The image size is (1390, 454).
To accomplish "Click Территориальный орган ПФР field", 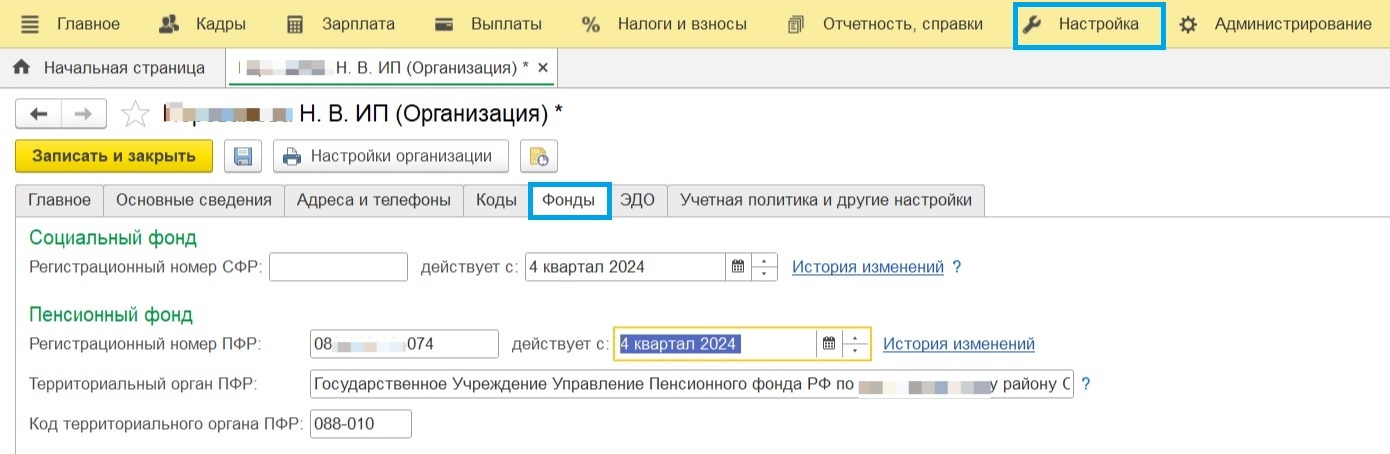I will point(692,384).
